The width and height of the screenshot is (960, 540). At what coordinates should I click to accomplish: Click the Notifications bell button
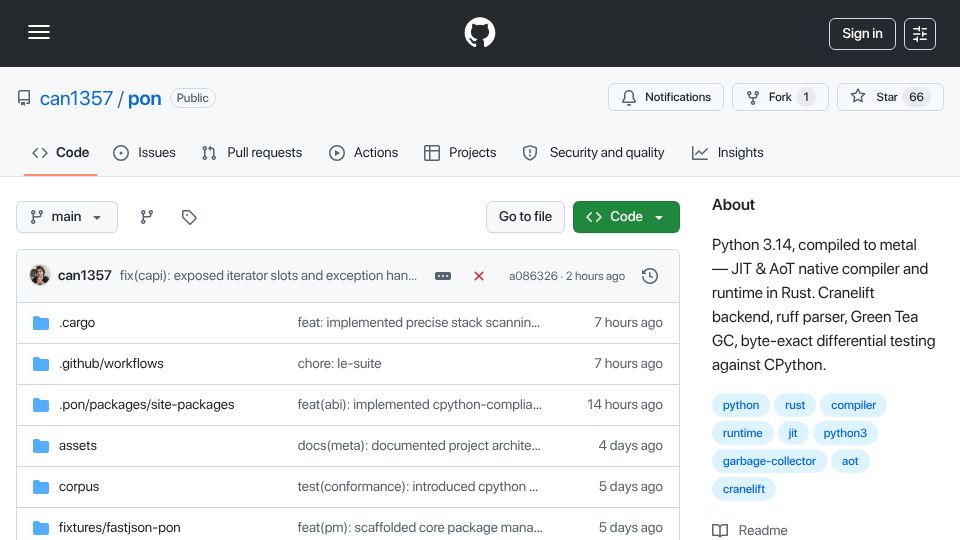coord(666,97)
